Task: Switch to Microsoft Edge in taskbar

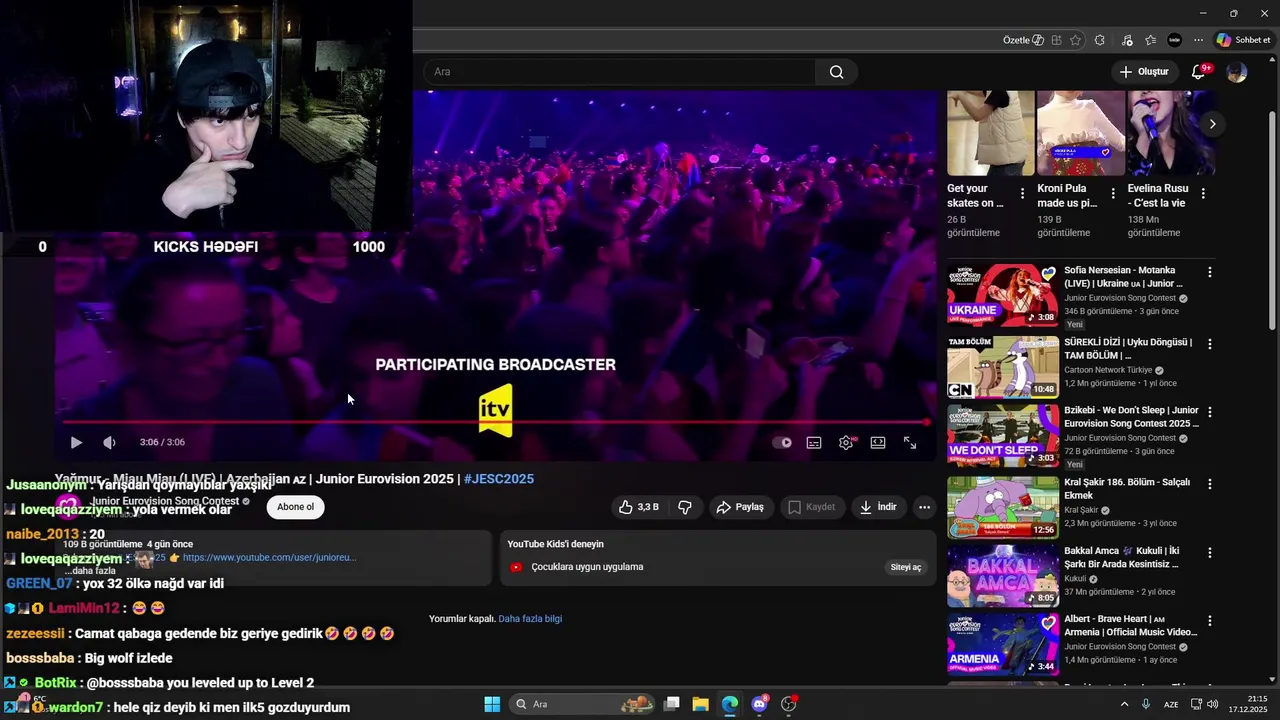Action: pyautogui.click(x=730, y=704)
